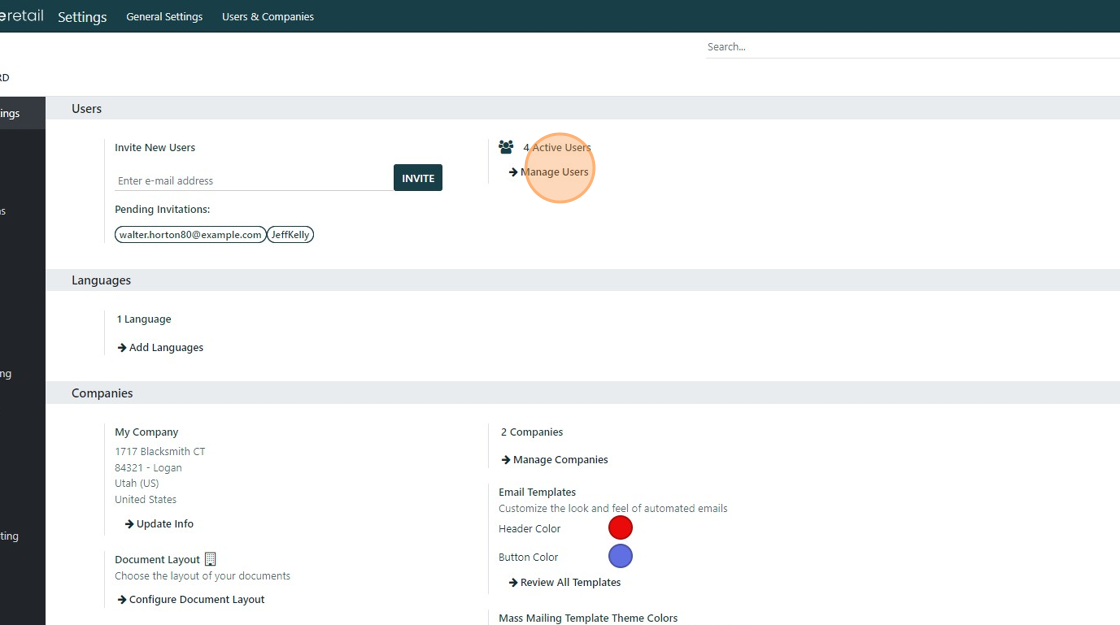Click the '2 Companies' text
1120x625 pixels.
click(x=531, y=432)
